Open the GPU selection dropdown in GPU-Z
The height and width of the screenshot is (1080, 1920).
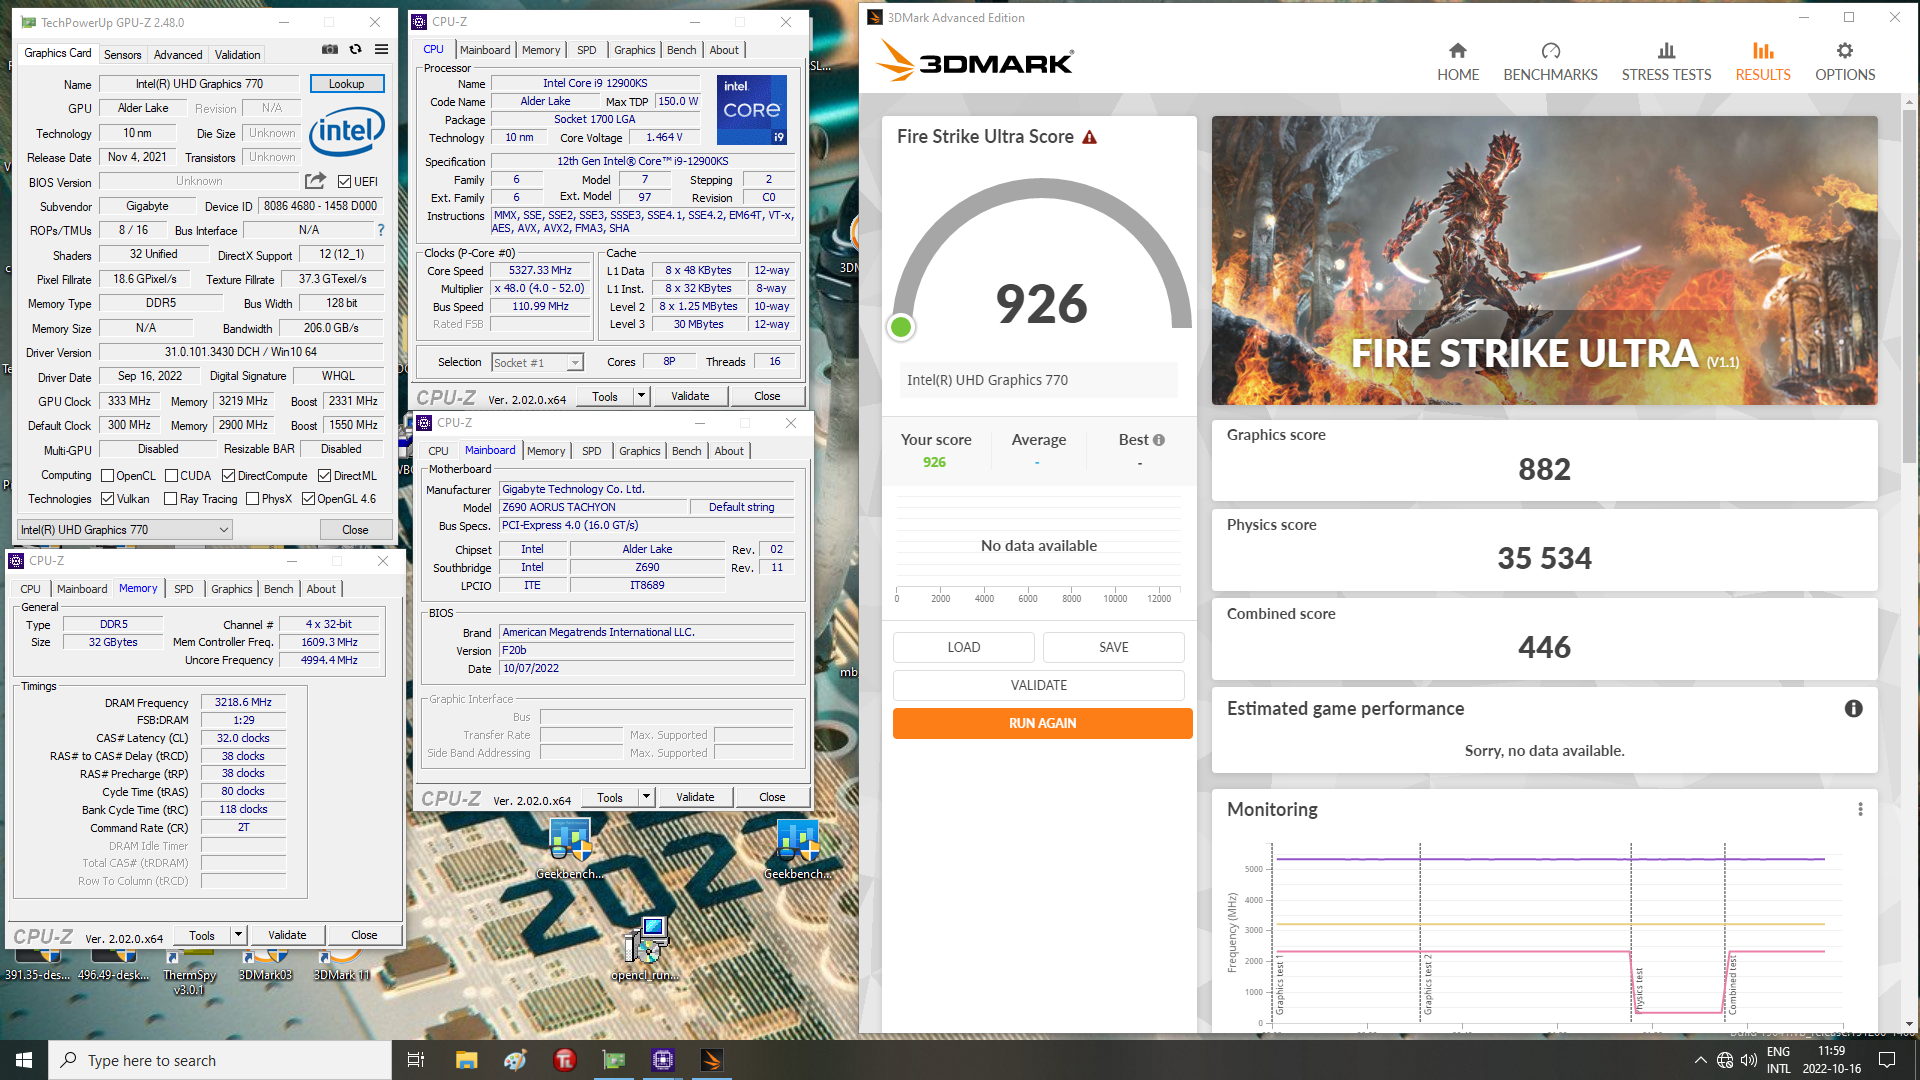coord(125,530)
